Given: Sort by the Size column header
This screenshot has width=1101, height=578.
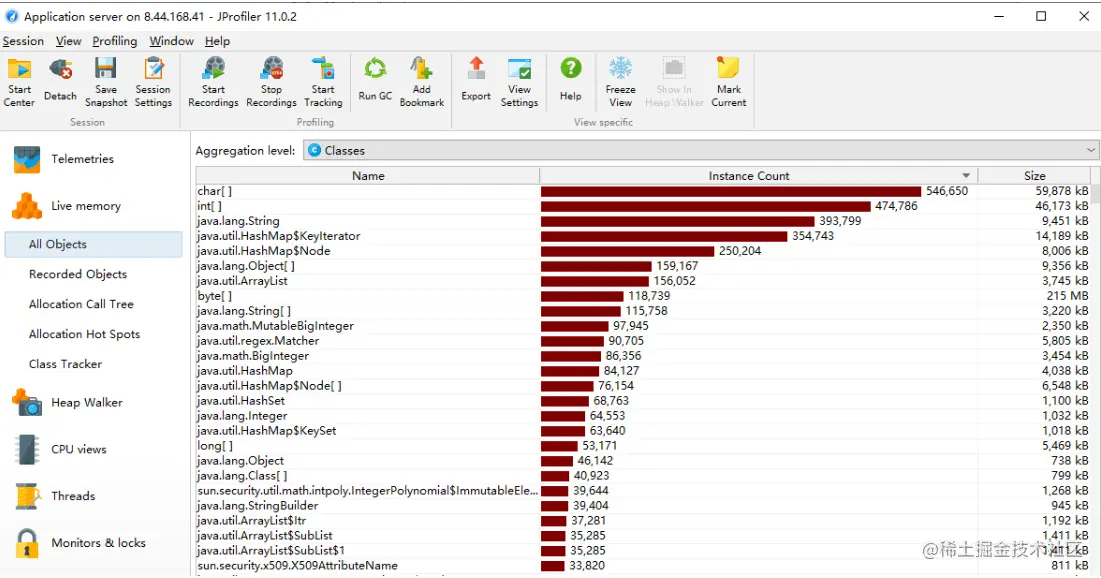Looking at the screenshot, I should tap(1034, 176).
